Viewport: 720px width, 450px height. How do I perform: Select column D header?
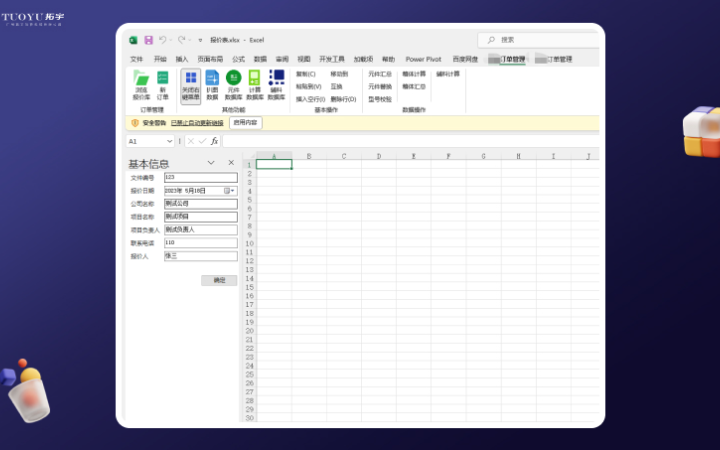tap(379, 156)
